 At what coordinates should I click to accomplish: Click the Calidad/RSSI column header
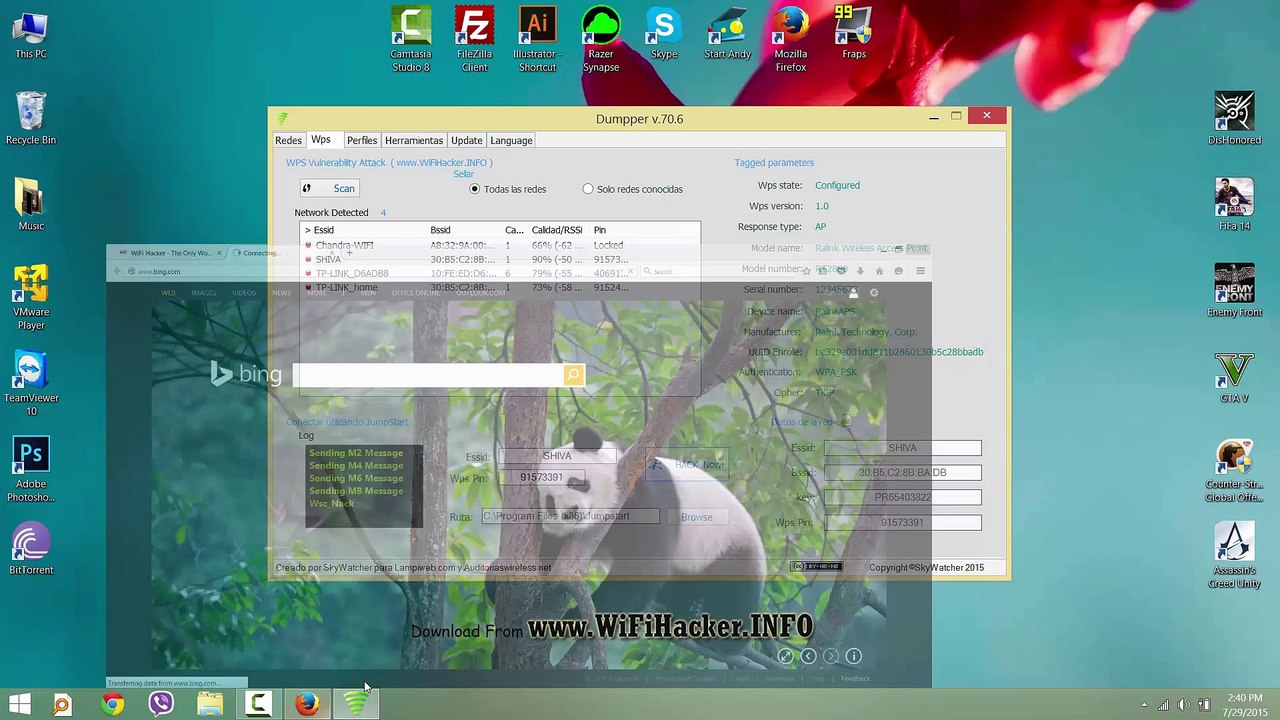point(557,230)
